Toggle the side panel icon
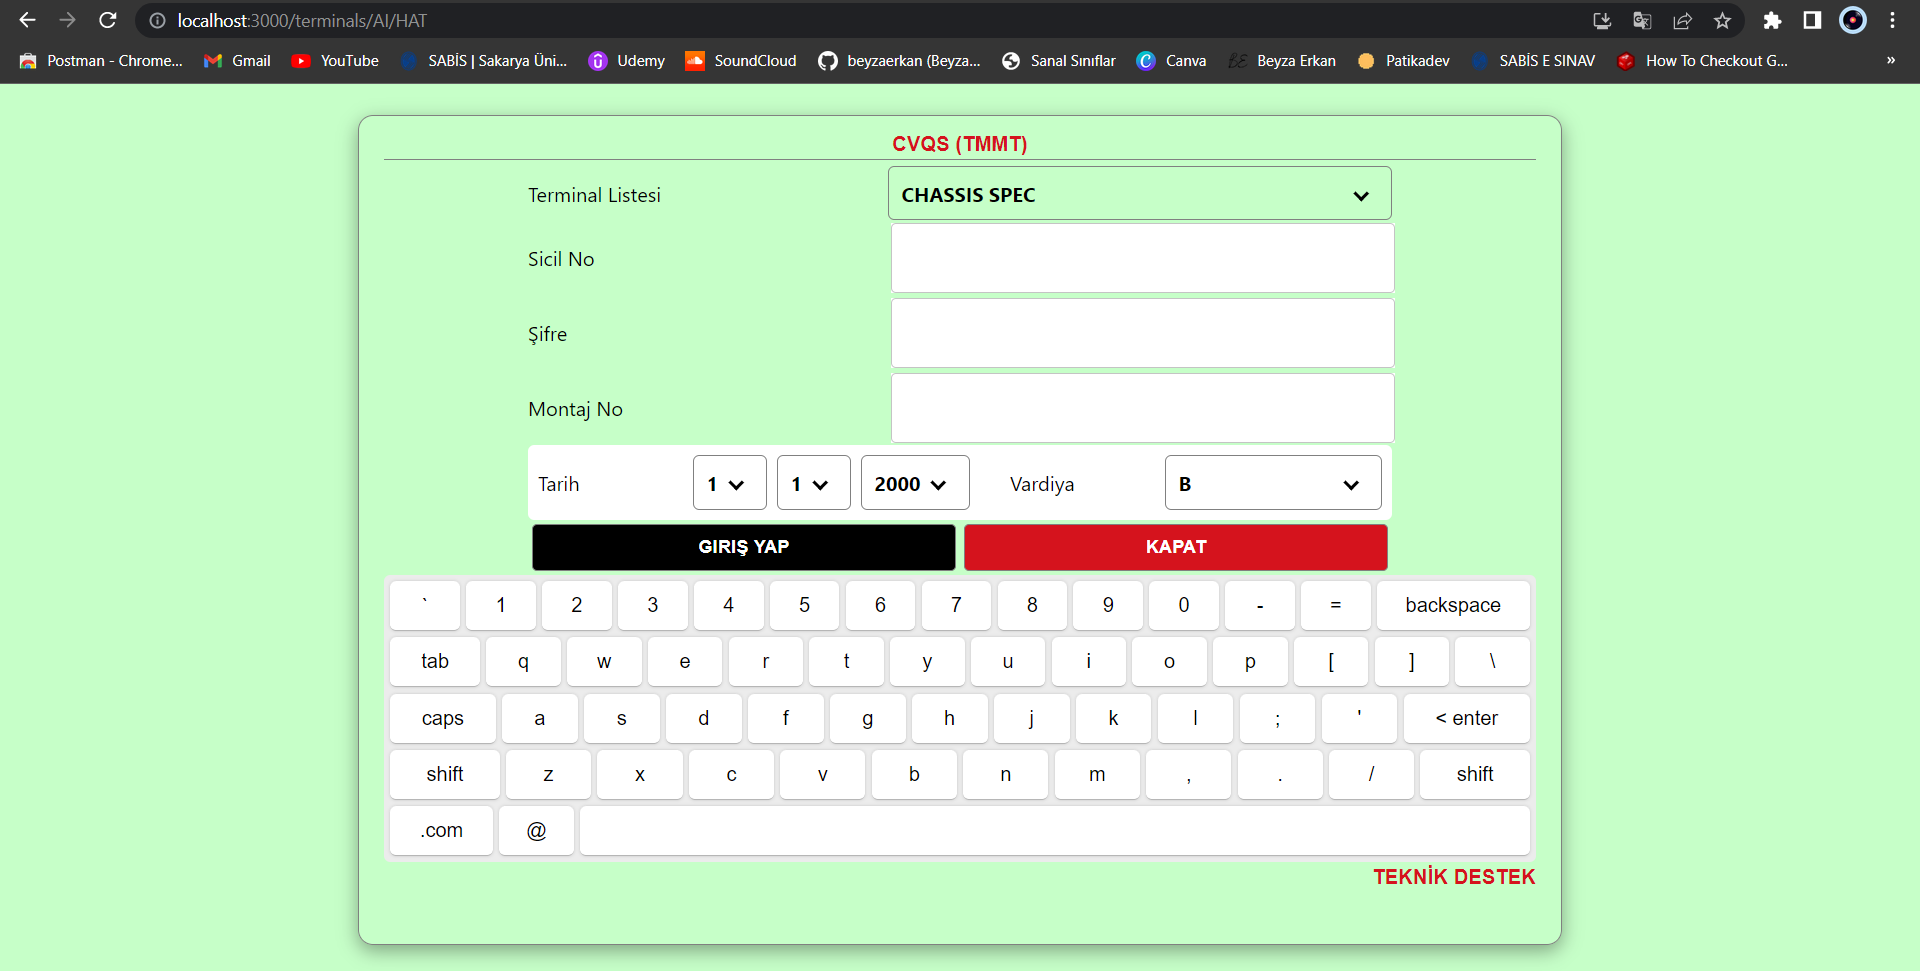Screen dimensions: 1920x971 click(x=1812, y=20)
